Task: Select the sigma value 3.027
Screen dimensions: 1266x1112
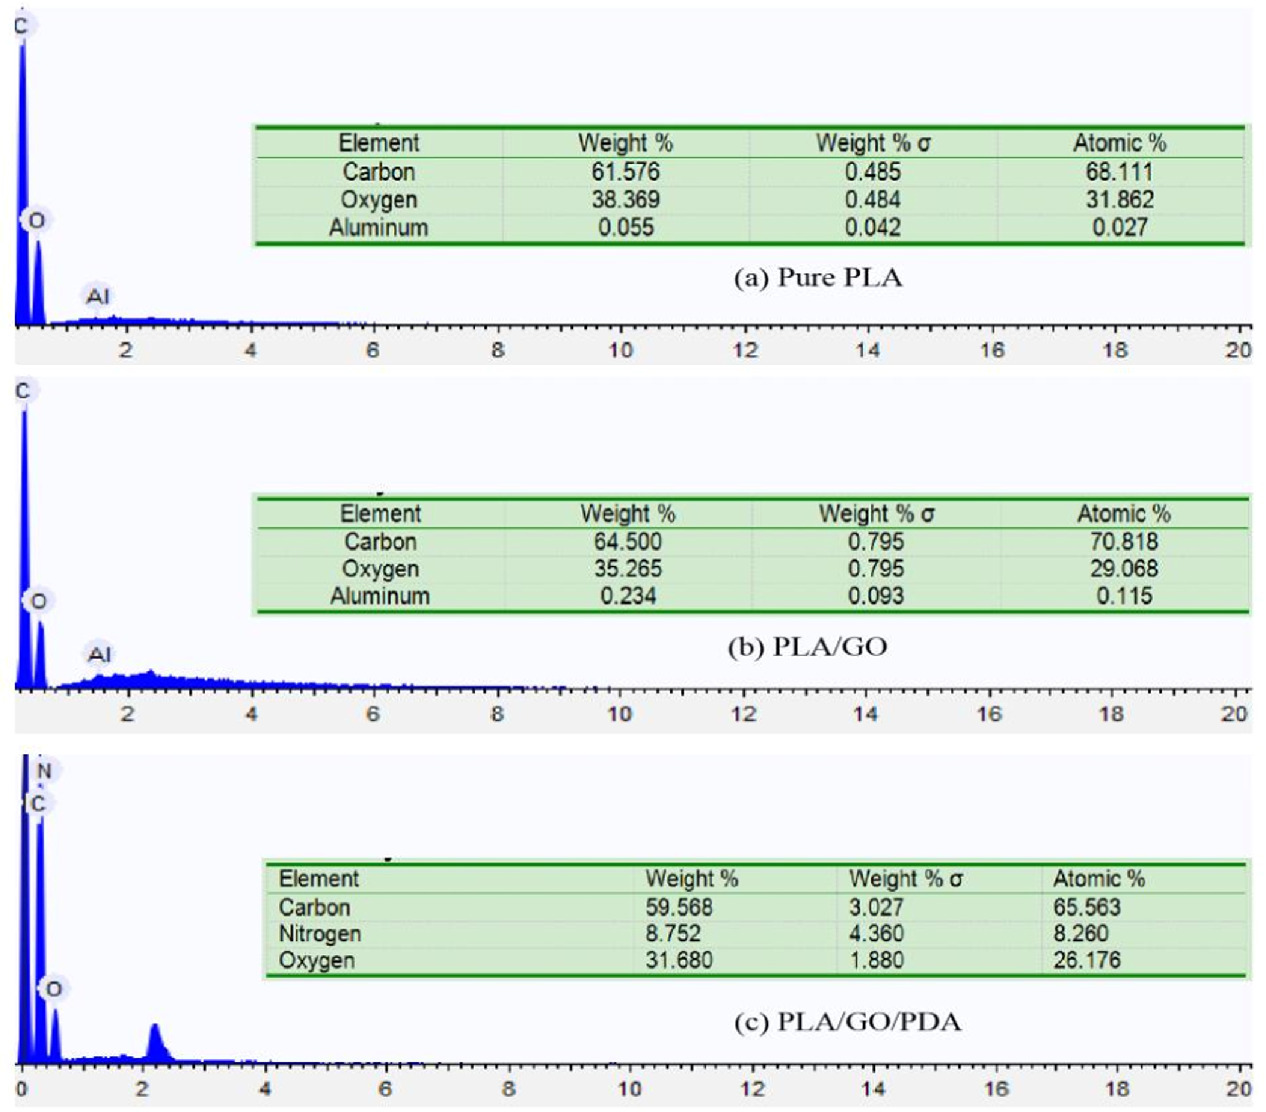Action: pyautogui.click(x=876, y=908)
